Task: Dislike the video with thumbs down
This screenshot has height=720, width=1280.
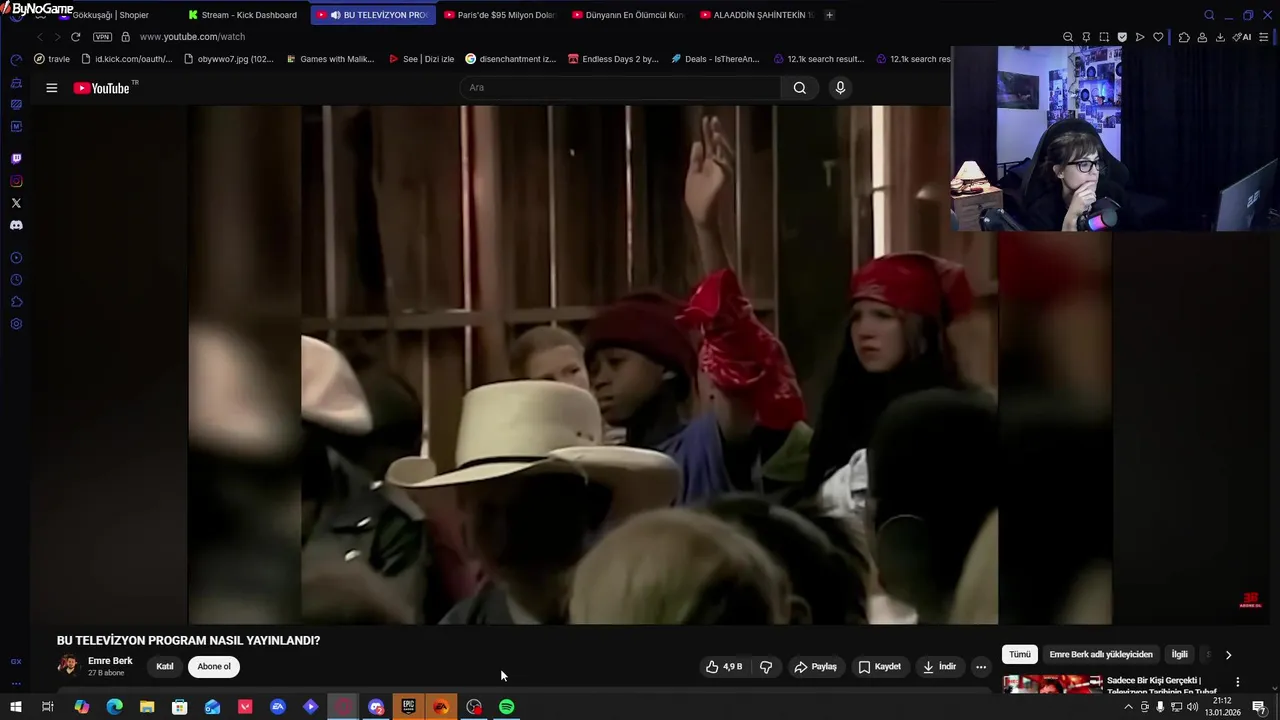Action: coord(766,667)
